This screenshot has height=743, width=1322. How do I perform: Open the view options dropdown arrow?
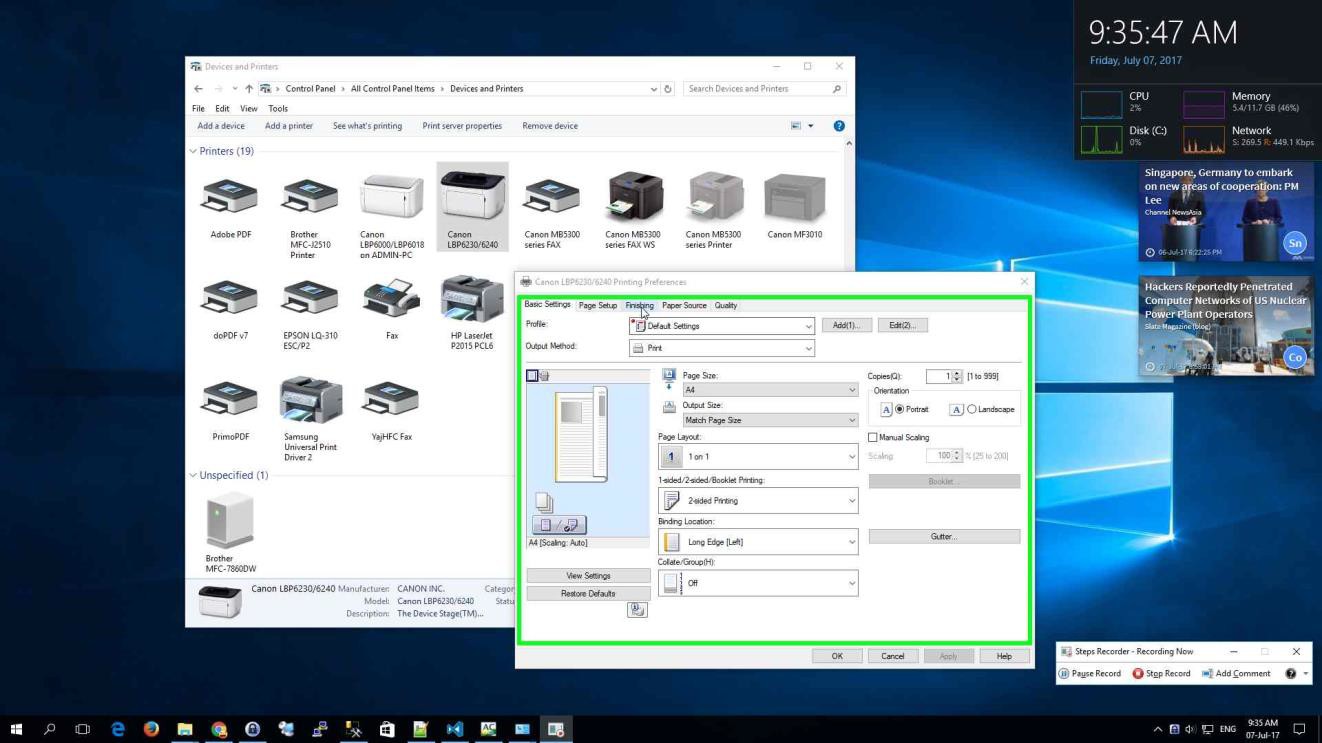(812, 126)
